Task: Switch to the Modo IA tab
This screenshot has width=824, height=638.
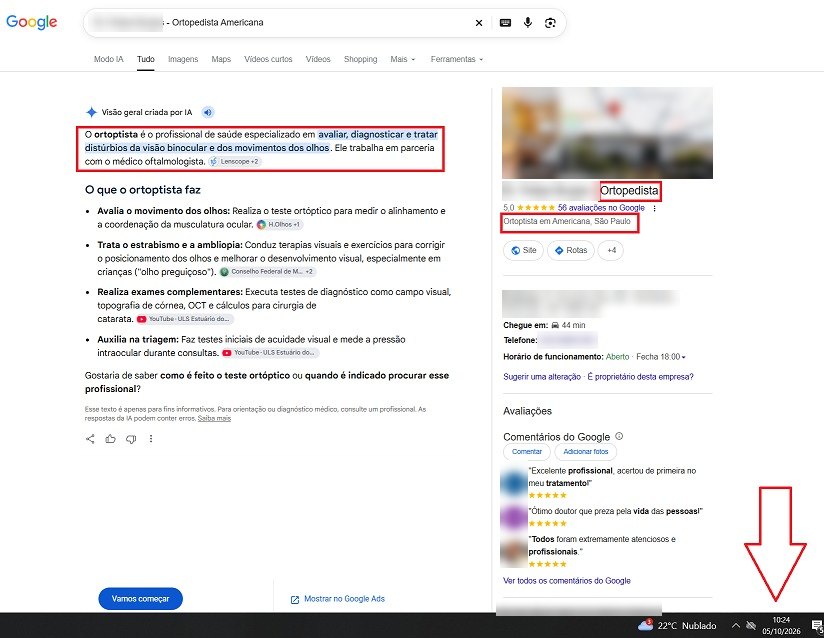Action: 109,59
